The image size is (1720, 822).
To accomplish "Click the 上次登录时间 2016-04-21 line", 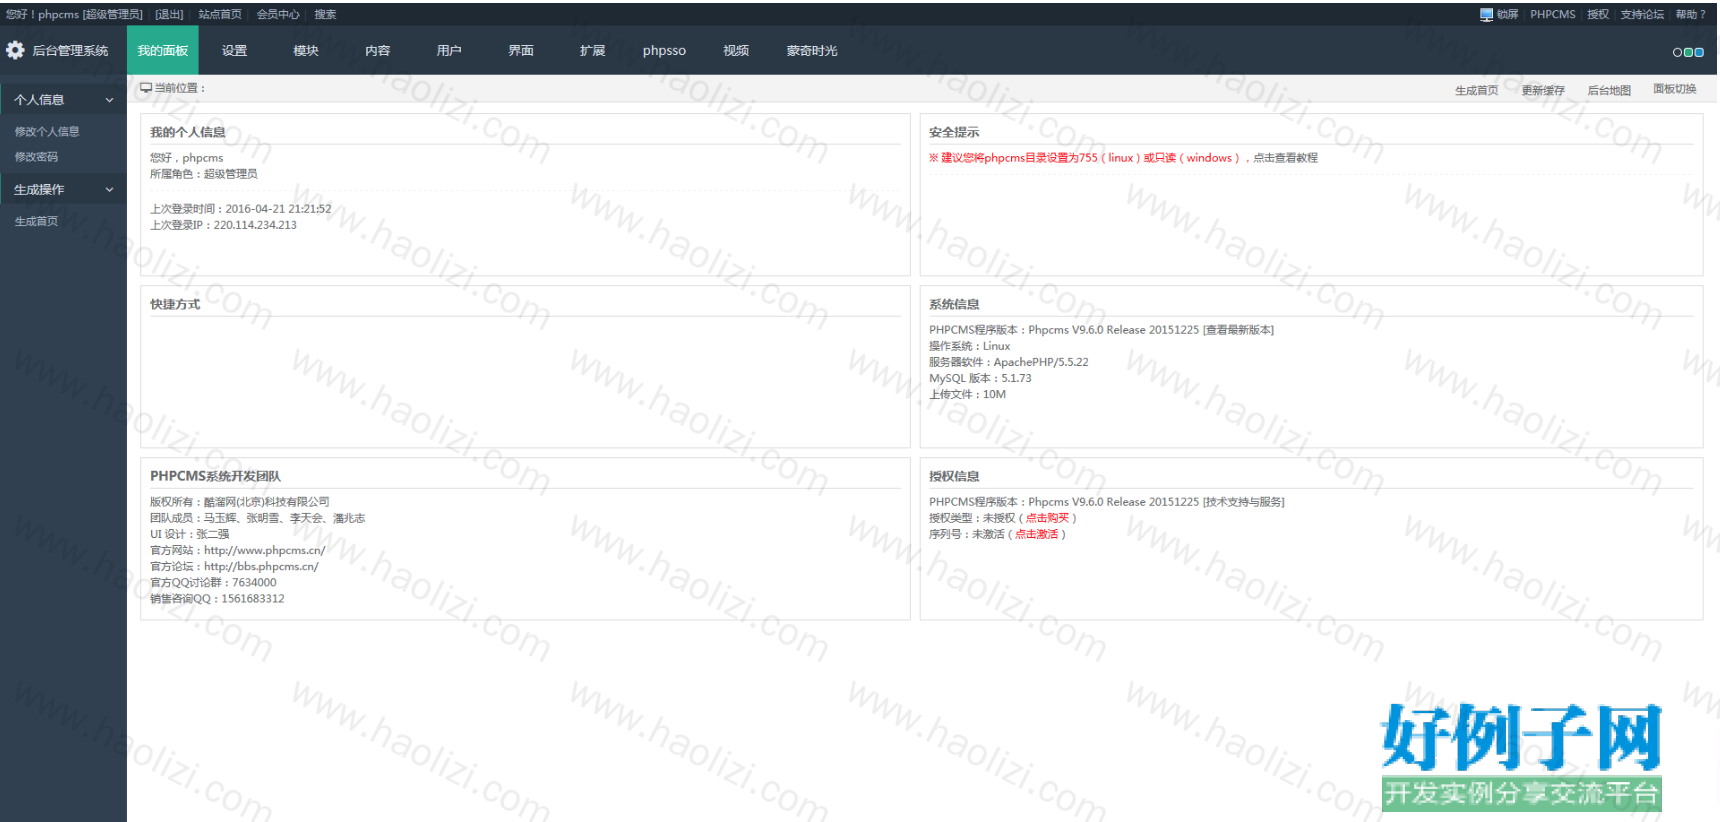I will tap(241, 209).
